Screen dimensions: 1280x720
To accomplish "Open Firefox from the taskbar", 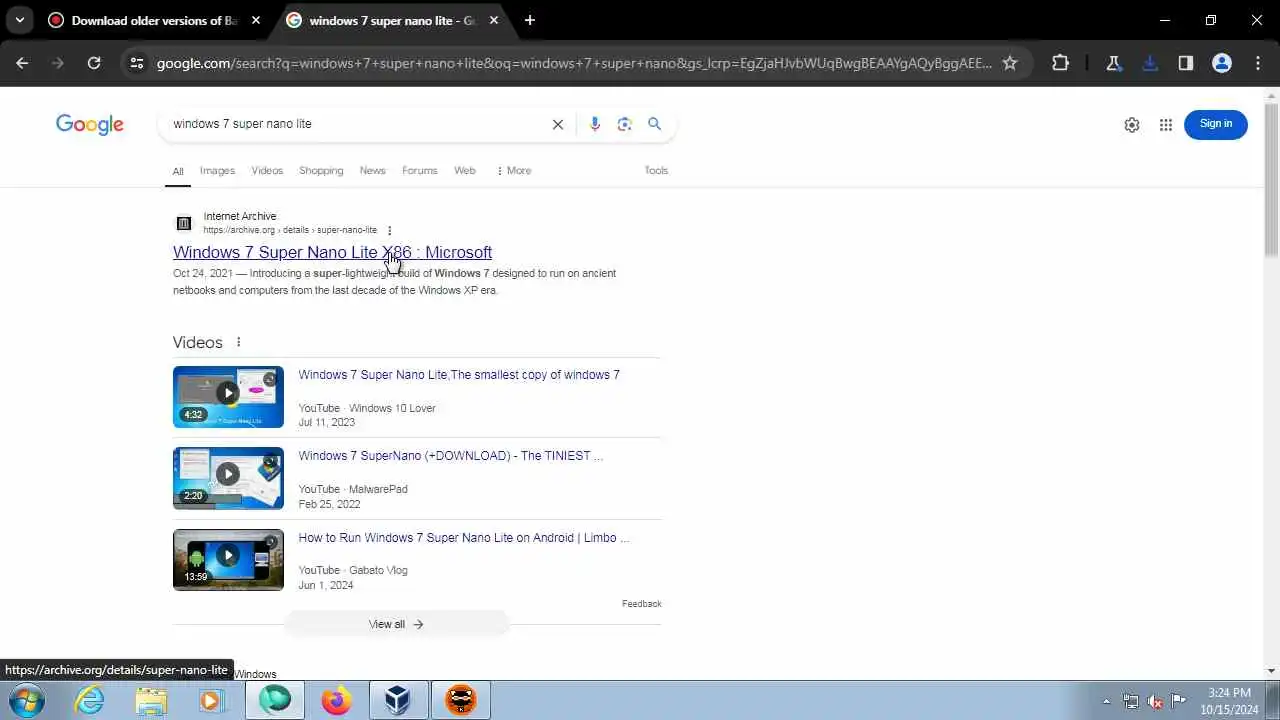I will (x=337, y=700).
